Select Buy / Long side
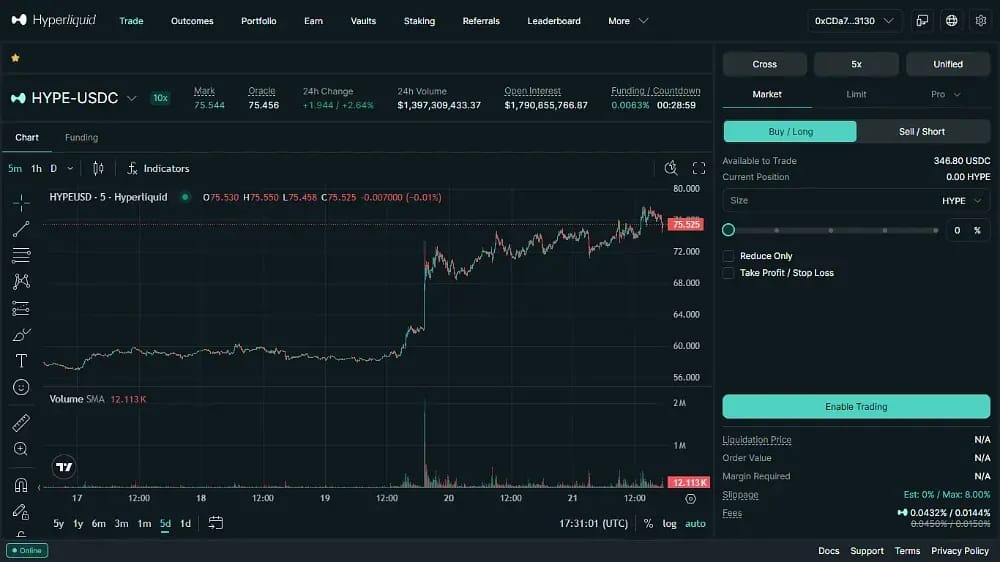Viewport: 1000px width, 562px height. click(790, 131)
